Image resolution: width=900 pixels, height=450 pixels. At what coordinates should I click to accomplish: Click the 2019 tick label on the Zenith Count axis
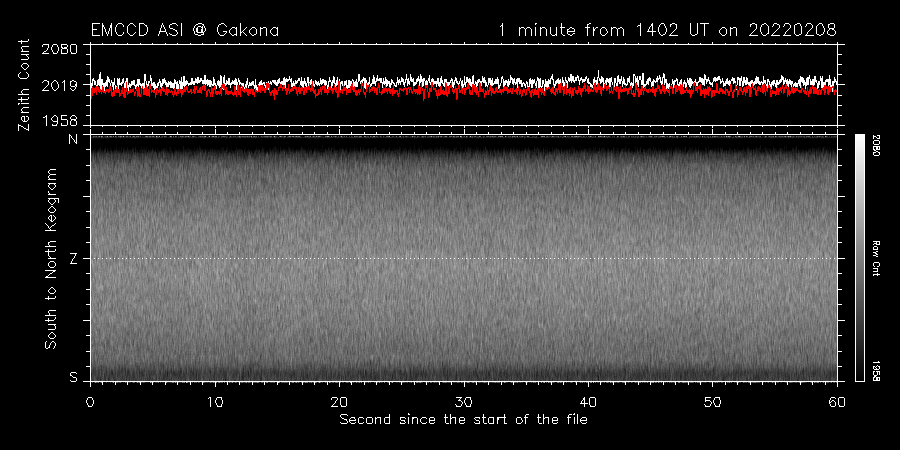click(59, 86)
